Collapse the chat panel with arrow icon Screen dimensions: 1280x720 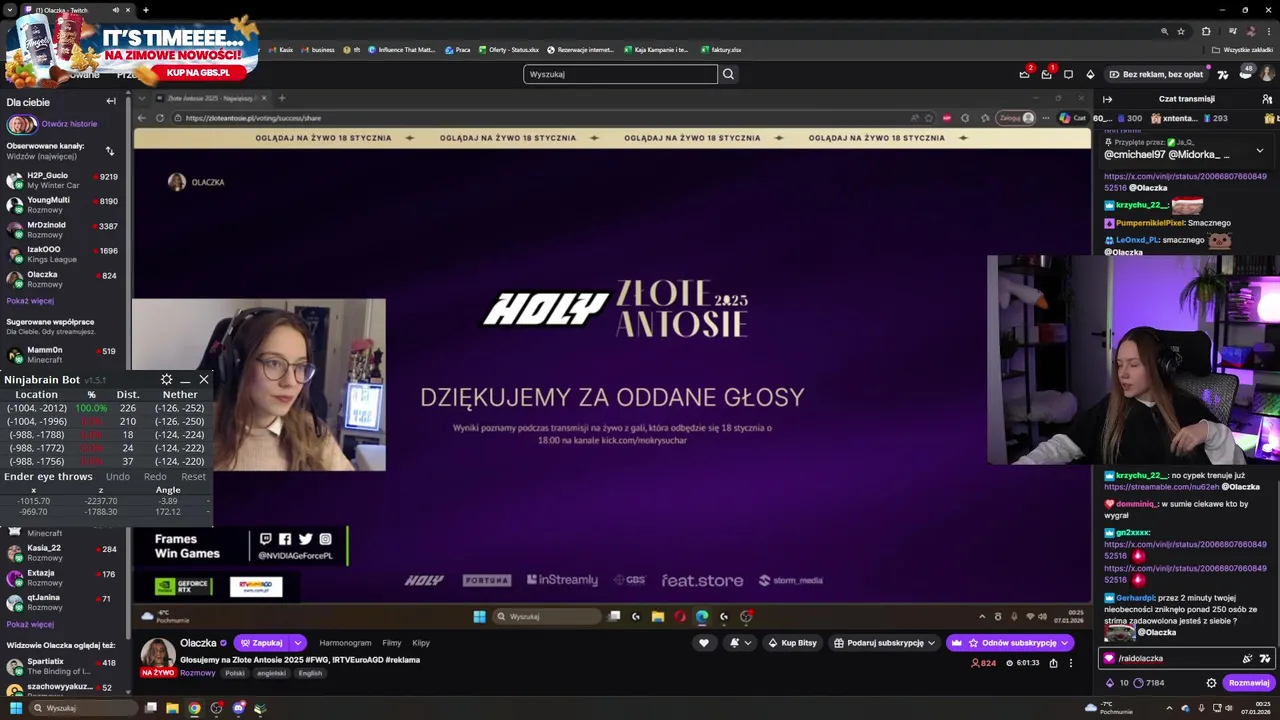pos(1107,99)
